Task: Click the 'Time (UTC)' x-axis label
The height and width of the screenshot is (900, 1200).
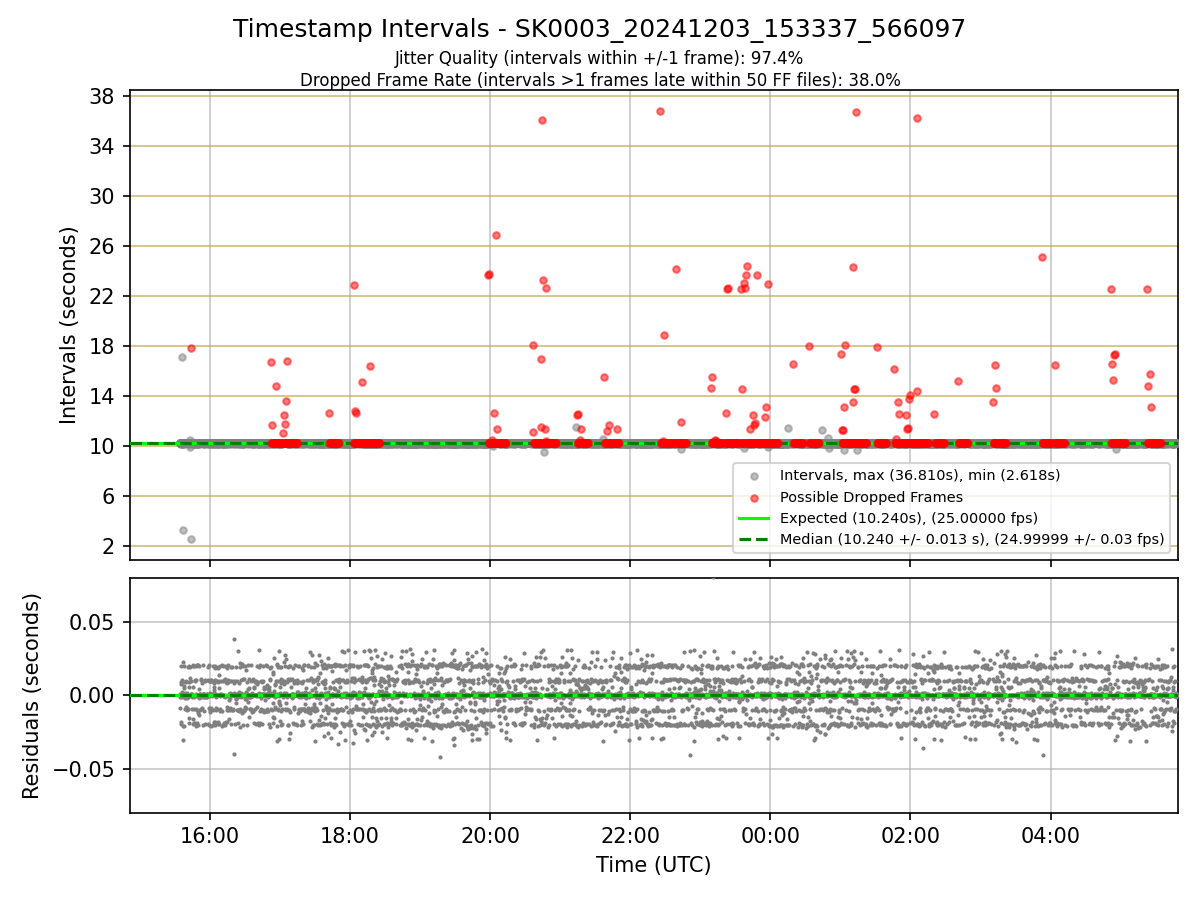Action: click(653, 865)
